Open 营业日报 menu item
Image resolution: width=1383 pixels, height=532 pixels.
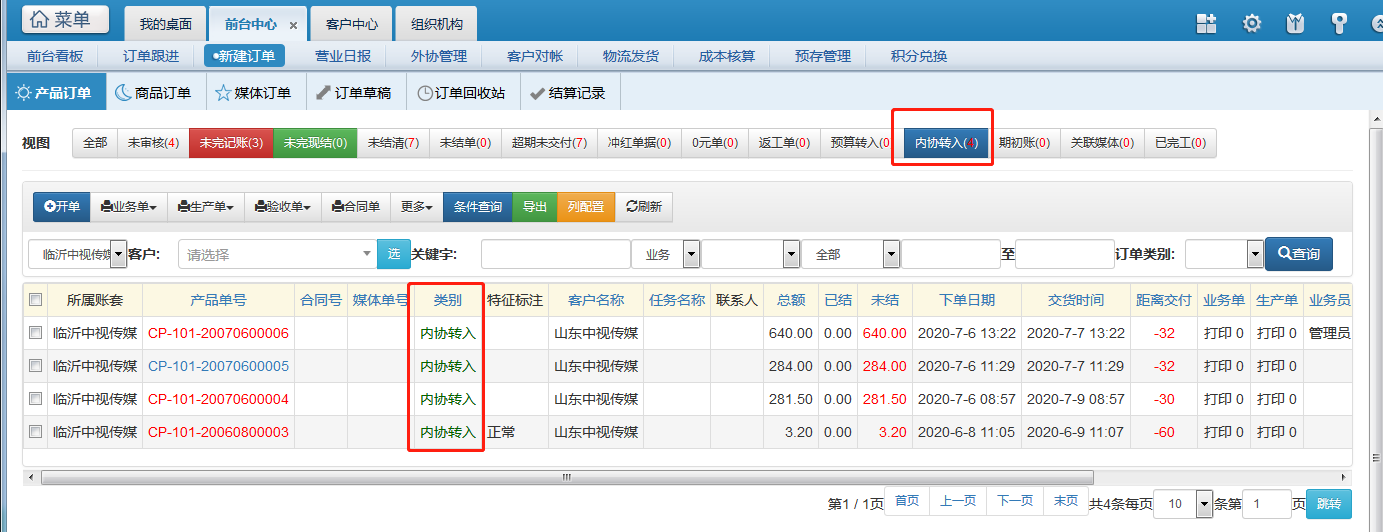tap(343, 56)
